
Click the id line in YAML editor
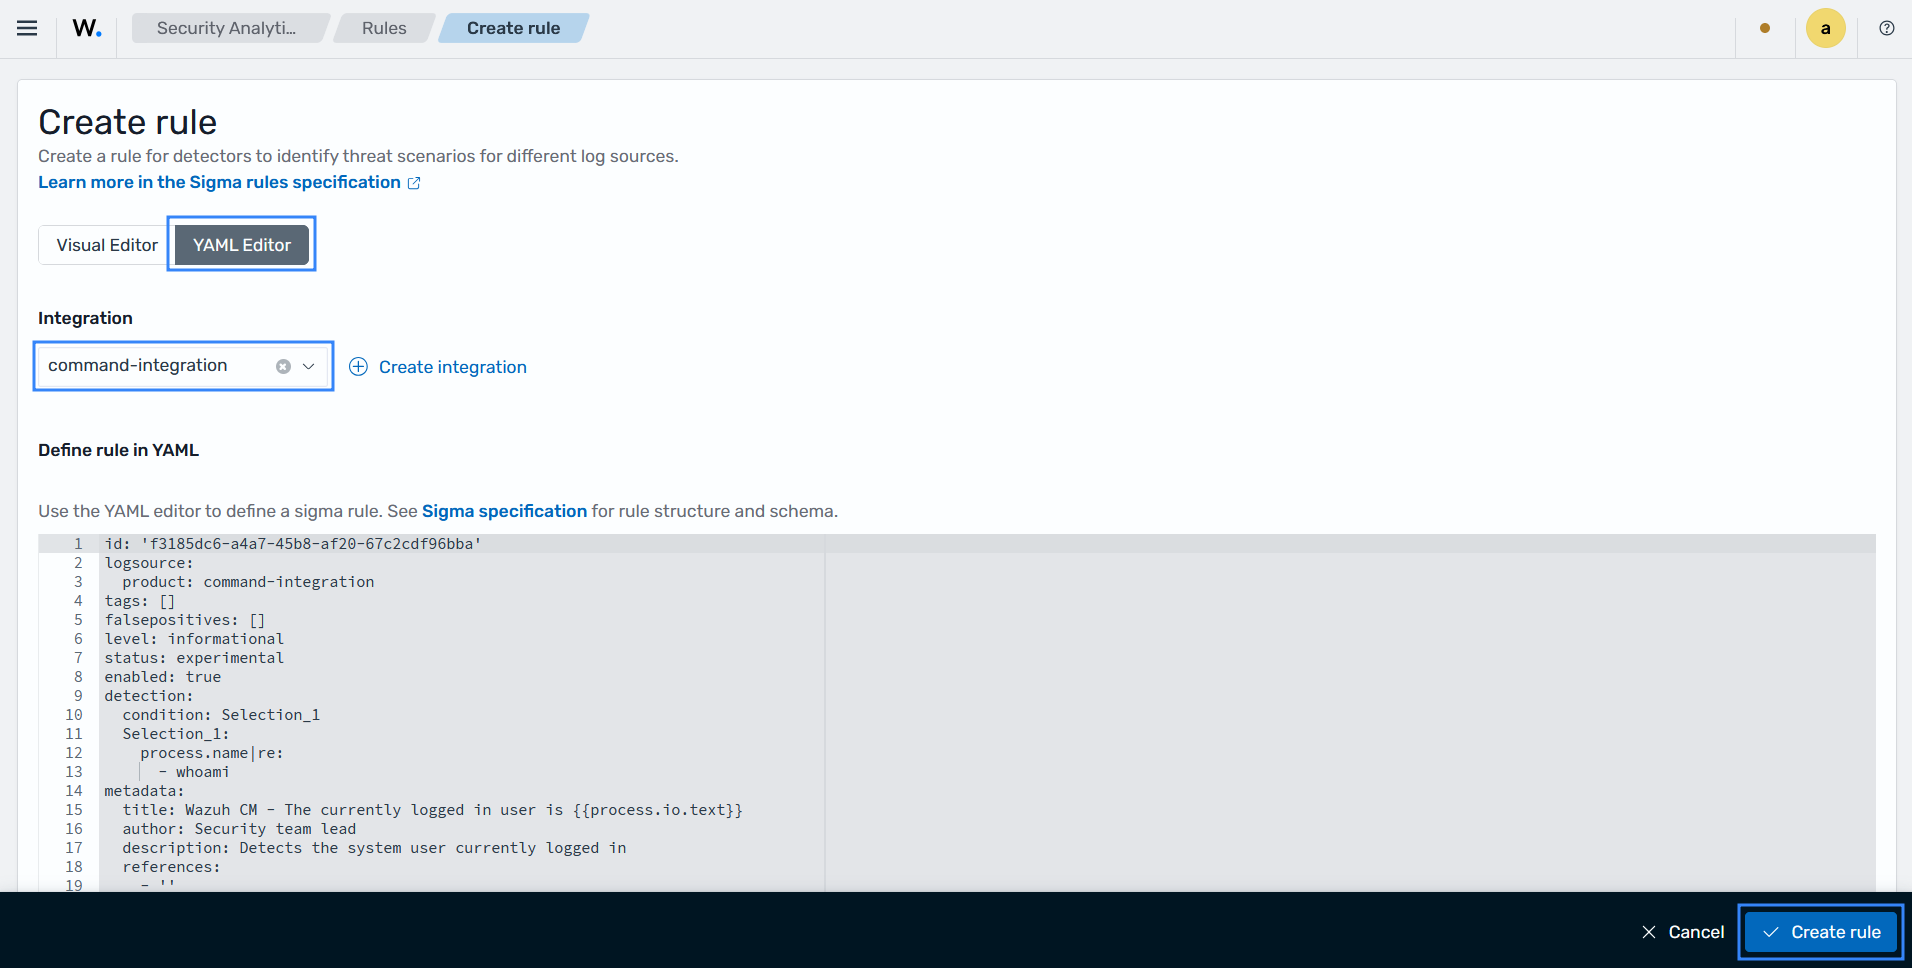(x=293, y=544)
